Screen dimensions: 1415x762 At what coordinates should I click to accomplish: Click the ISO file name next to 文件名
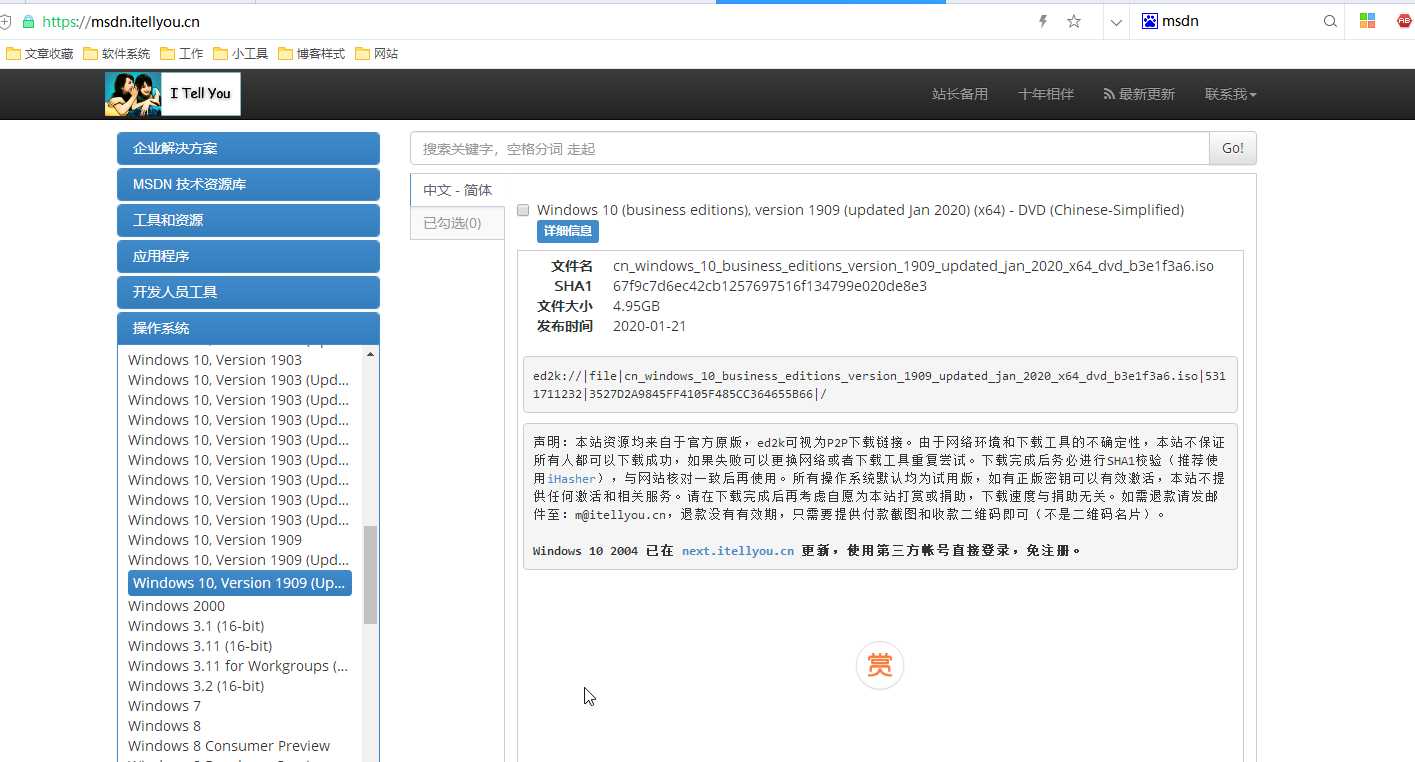[913, 266]
